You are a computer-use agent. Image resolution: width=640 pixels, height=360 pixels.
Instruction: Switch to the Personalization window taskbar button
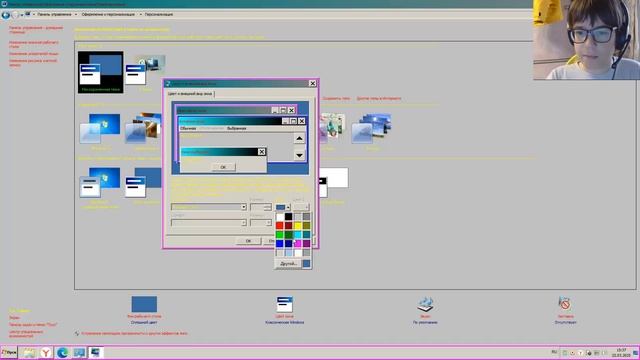tap(96, 352)
